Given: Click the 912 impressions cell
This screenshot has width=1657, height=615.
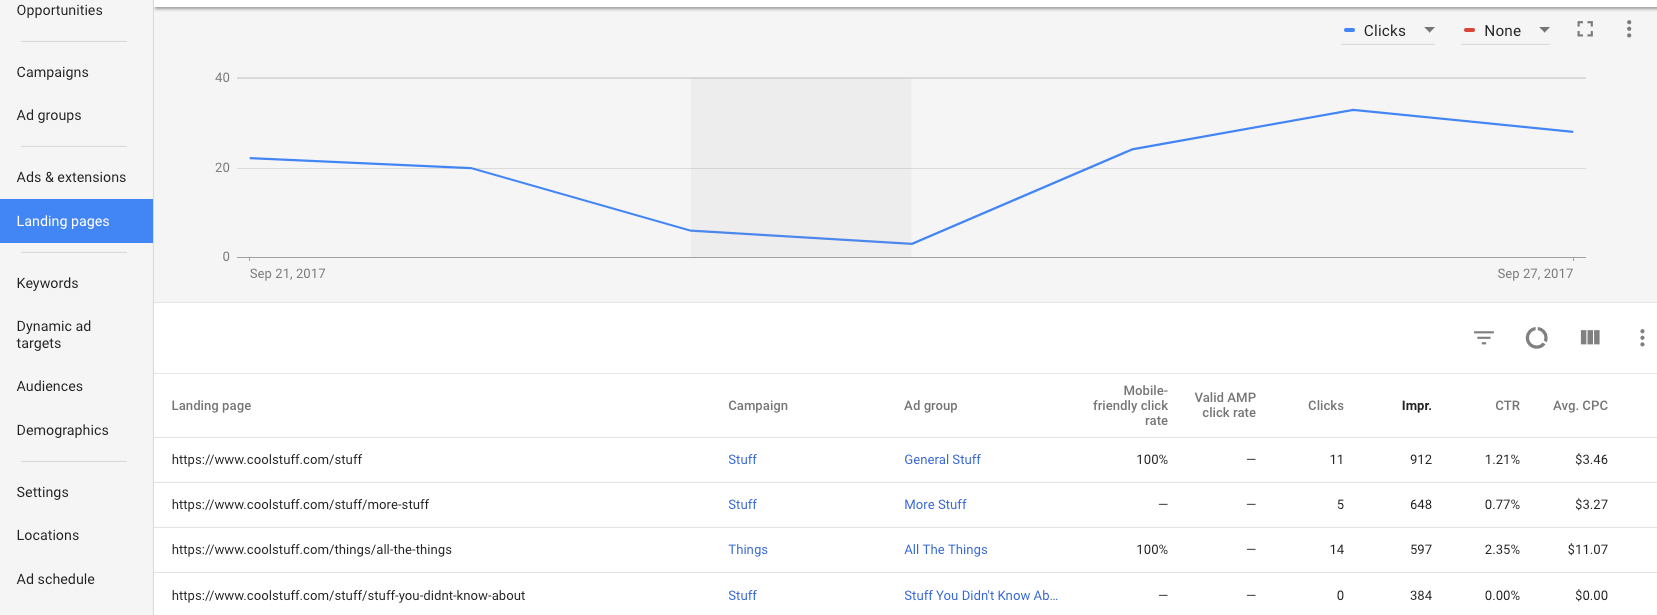Looking at the screenshot, I should coord(1421,460).
